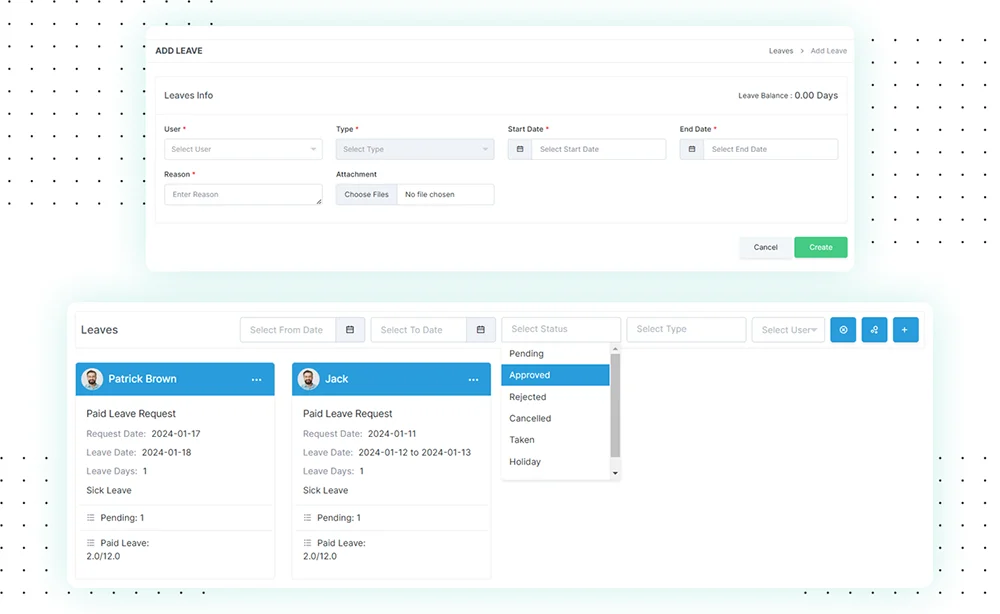Choose Approved from the status list
The height and width of the screenshot is (614, 1000).
(x=555, y=375)
